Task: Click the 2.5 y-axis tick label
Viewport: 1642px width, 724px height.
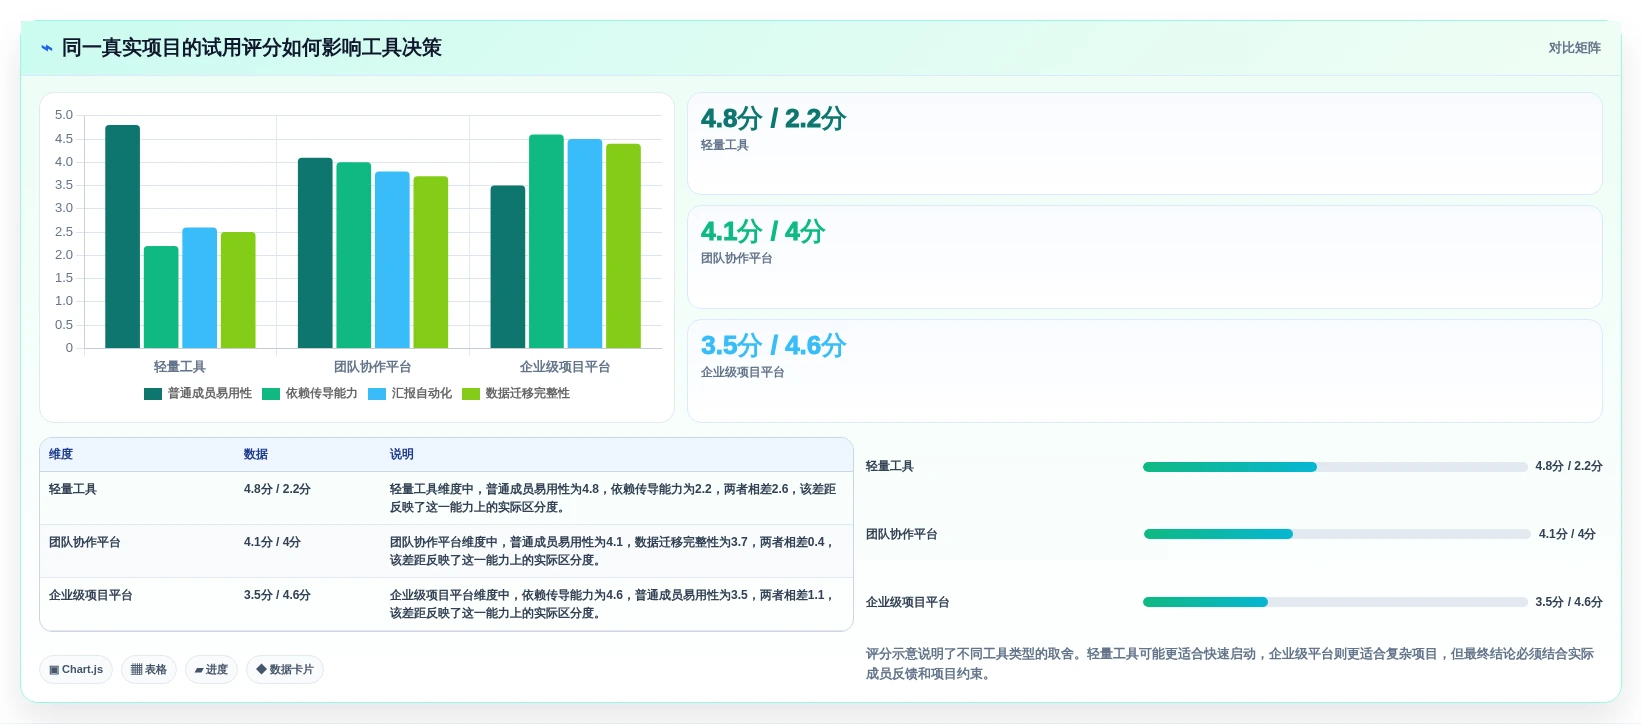Action: 64,232
